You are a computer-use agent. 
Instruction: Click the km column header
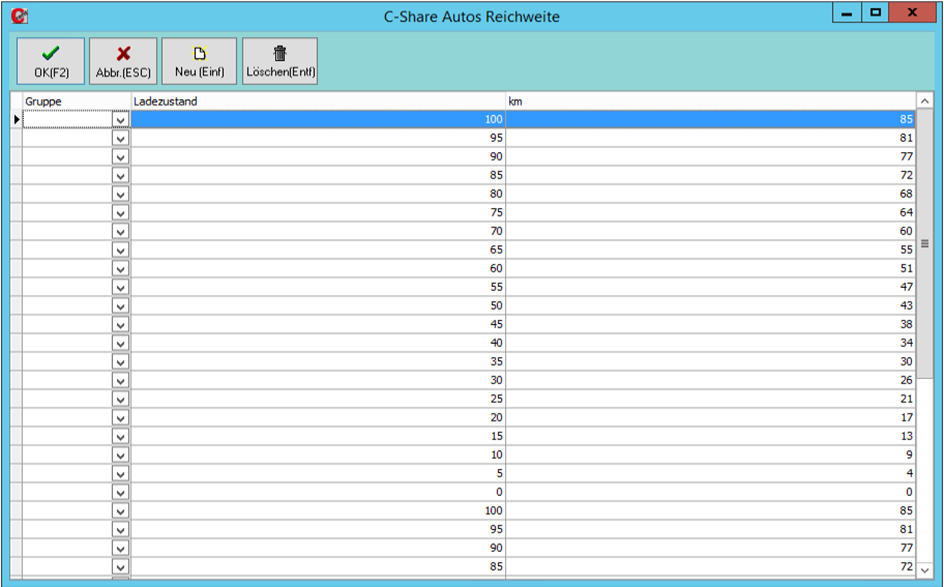click(x=710, y=101)
